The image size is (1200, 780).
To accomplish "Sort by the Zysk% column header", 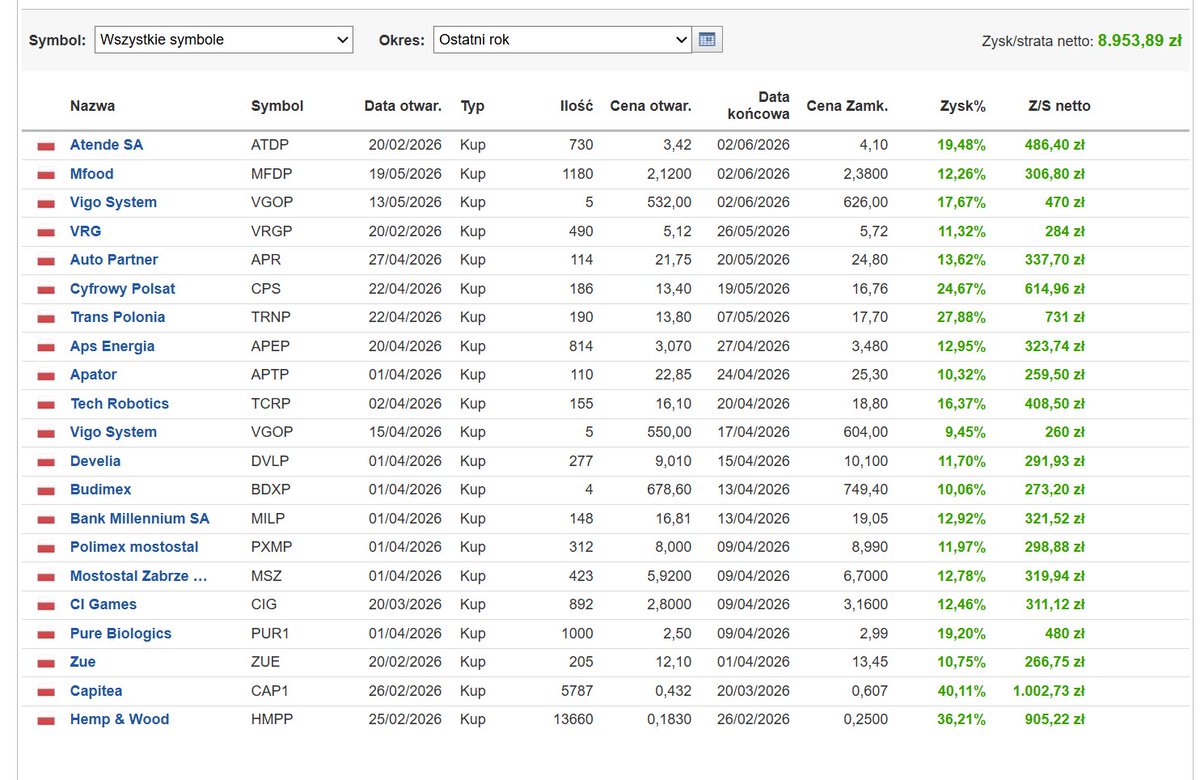I will point(963,105).
